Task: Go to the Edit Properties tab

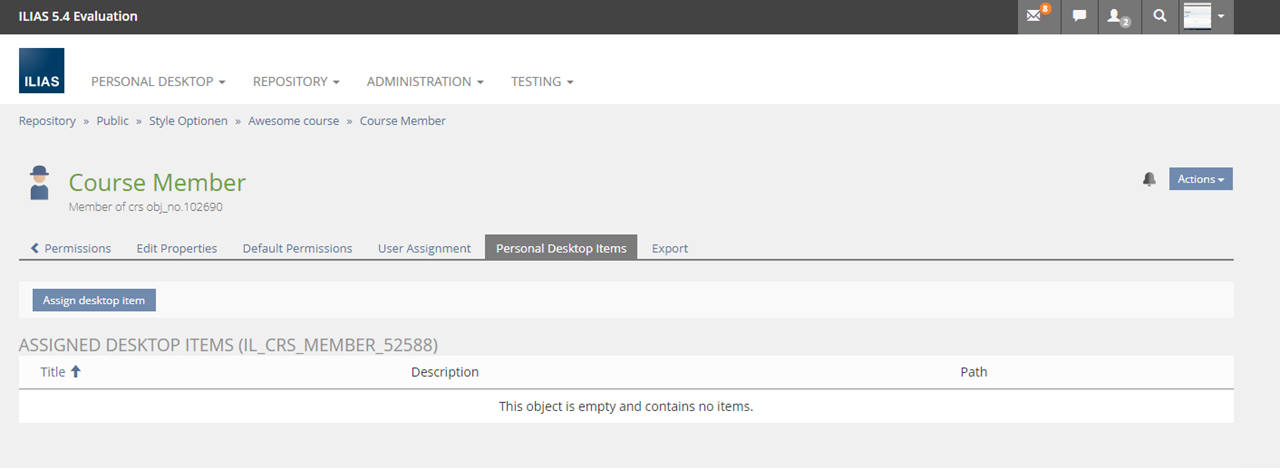Action: coord(176,248)
